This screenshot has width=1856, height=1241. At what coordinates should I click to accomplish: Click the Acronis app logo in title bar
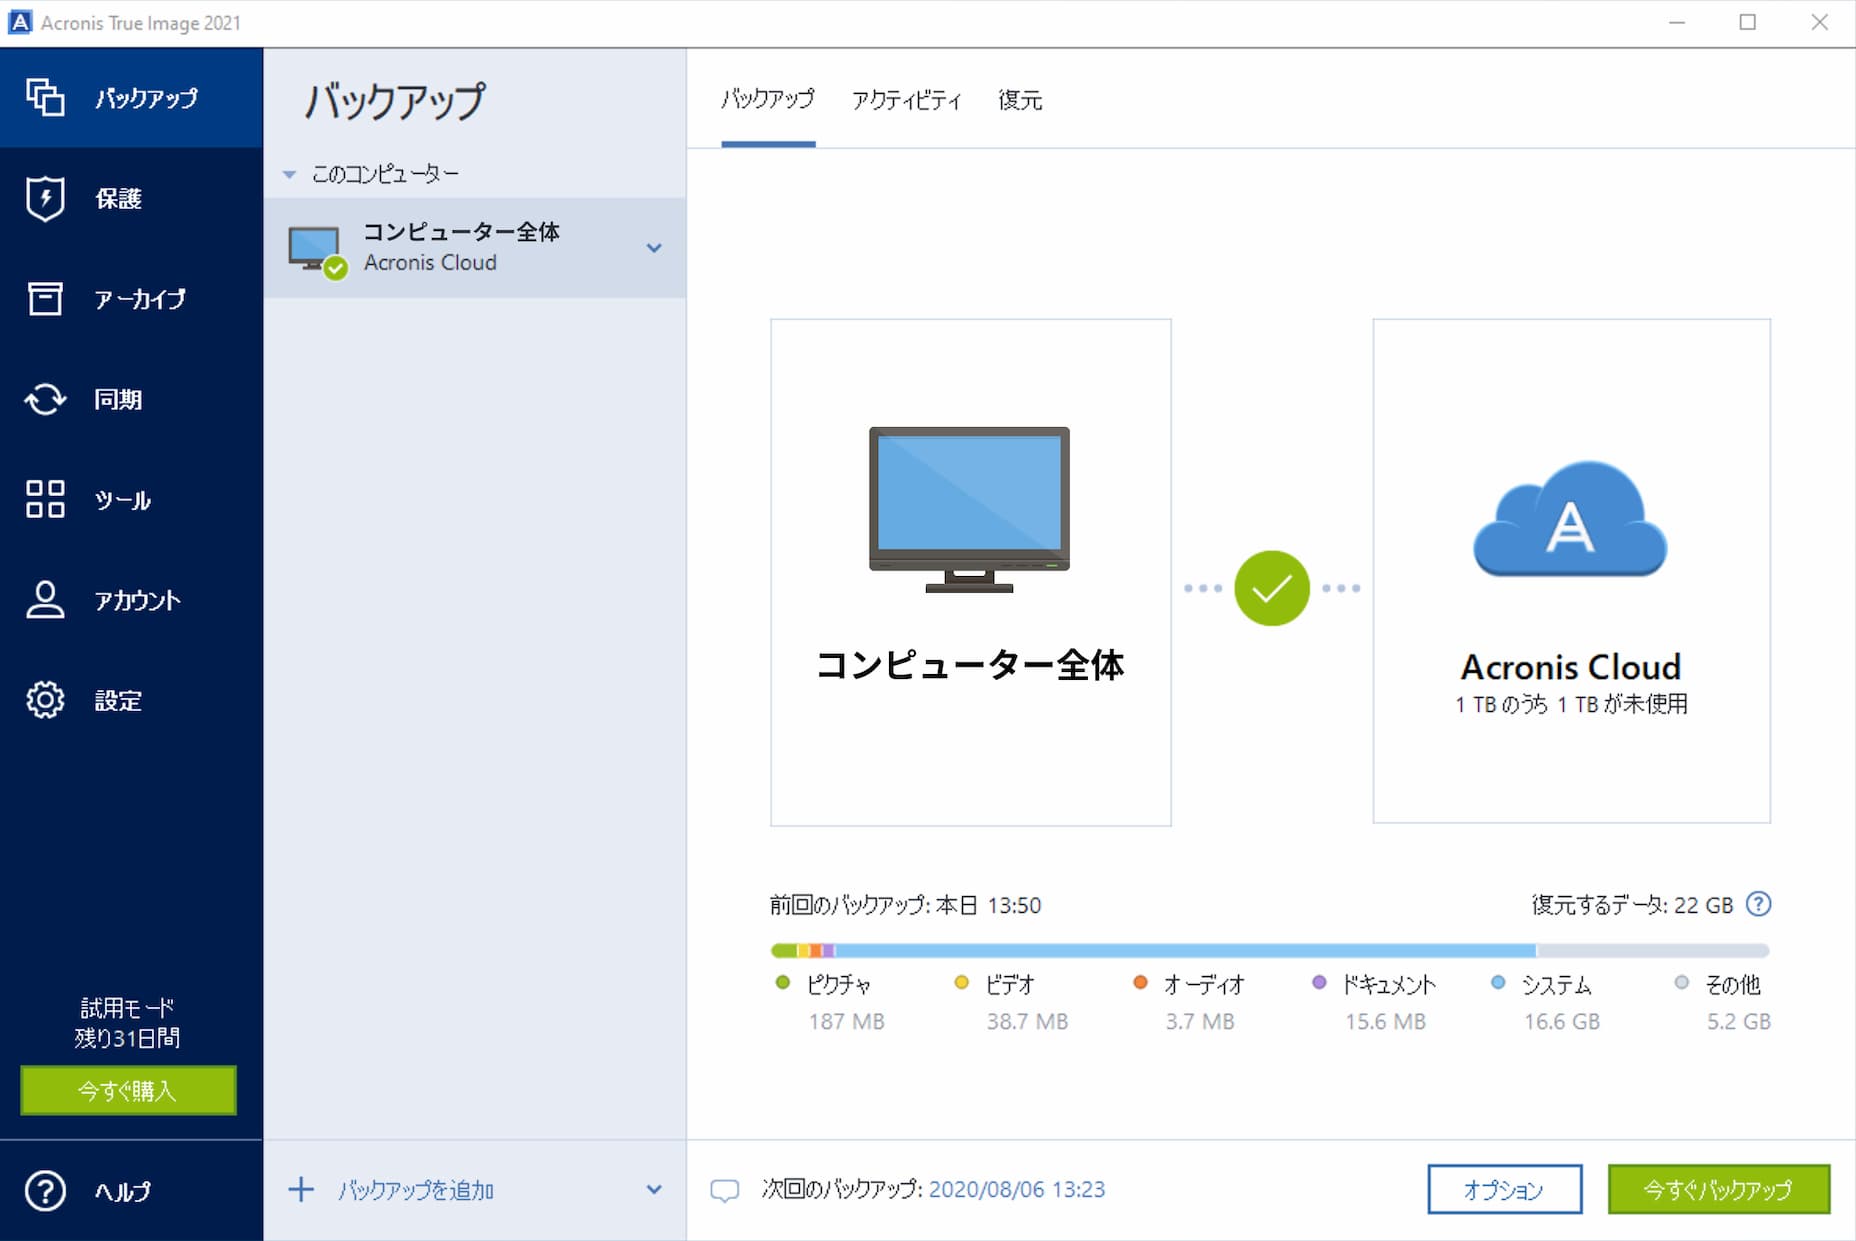[19, 22]
